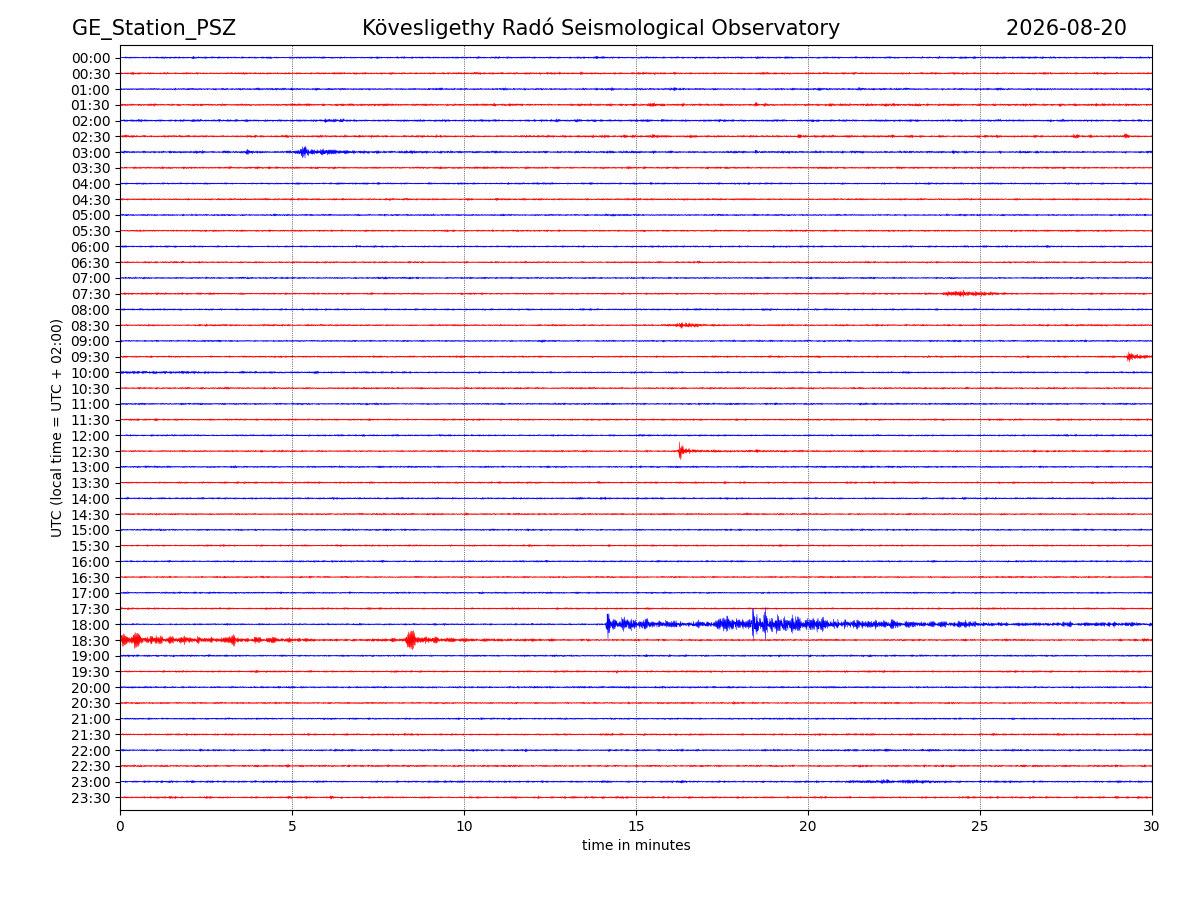Select the 10:00 time row label

pyautogui.click(x=91, y=373)
